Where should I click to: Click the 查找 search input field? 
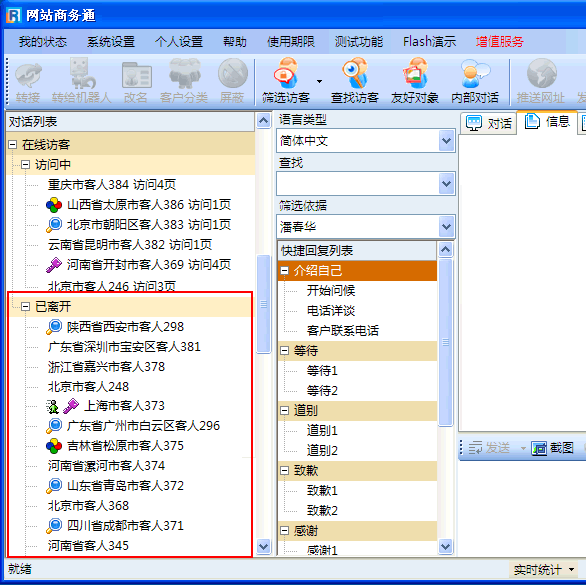pyautogui.click(x=358, y=184)
